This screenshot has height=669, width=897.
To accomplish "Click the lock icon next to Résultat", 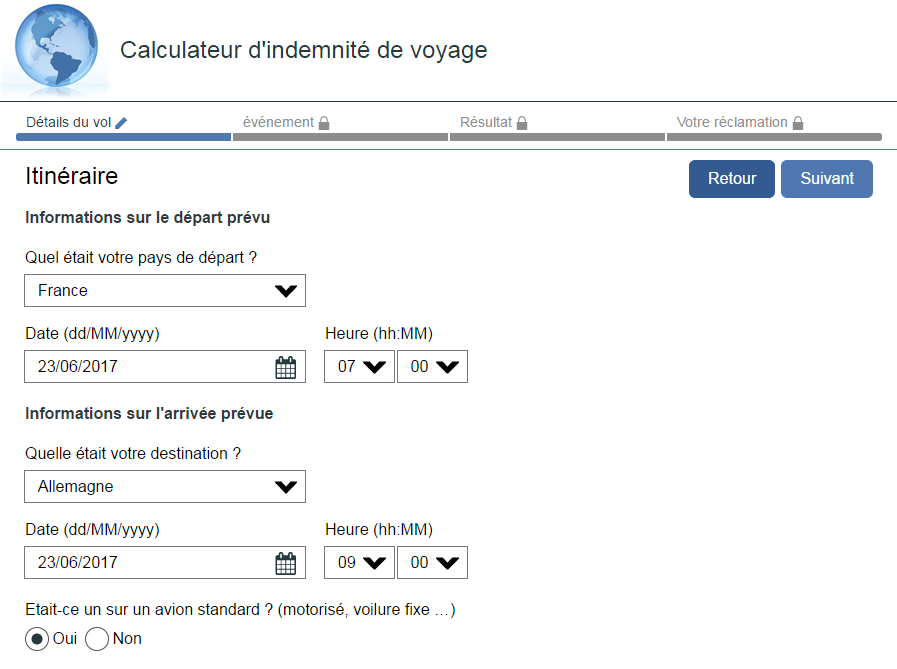I will pyautogui.click(x=522, y=123).
